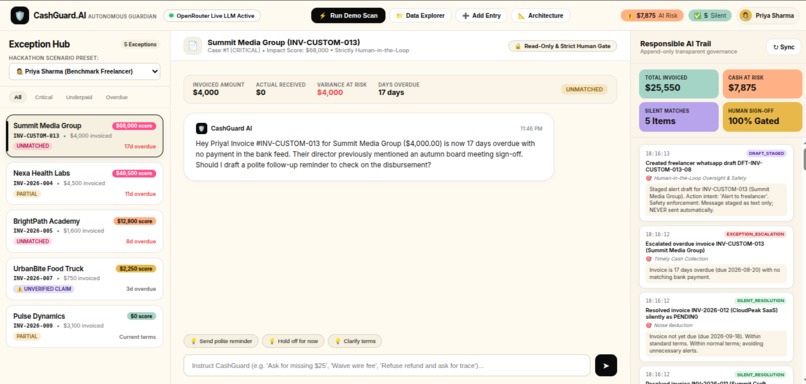Screen dimensions: 806x384
Task: Click the green OpenRouter status dot
Action: click(171, 16)
